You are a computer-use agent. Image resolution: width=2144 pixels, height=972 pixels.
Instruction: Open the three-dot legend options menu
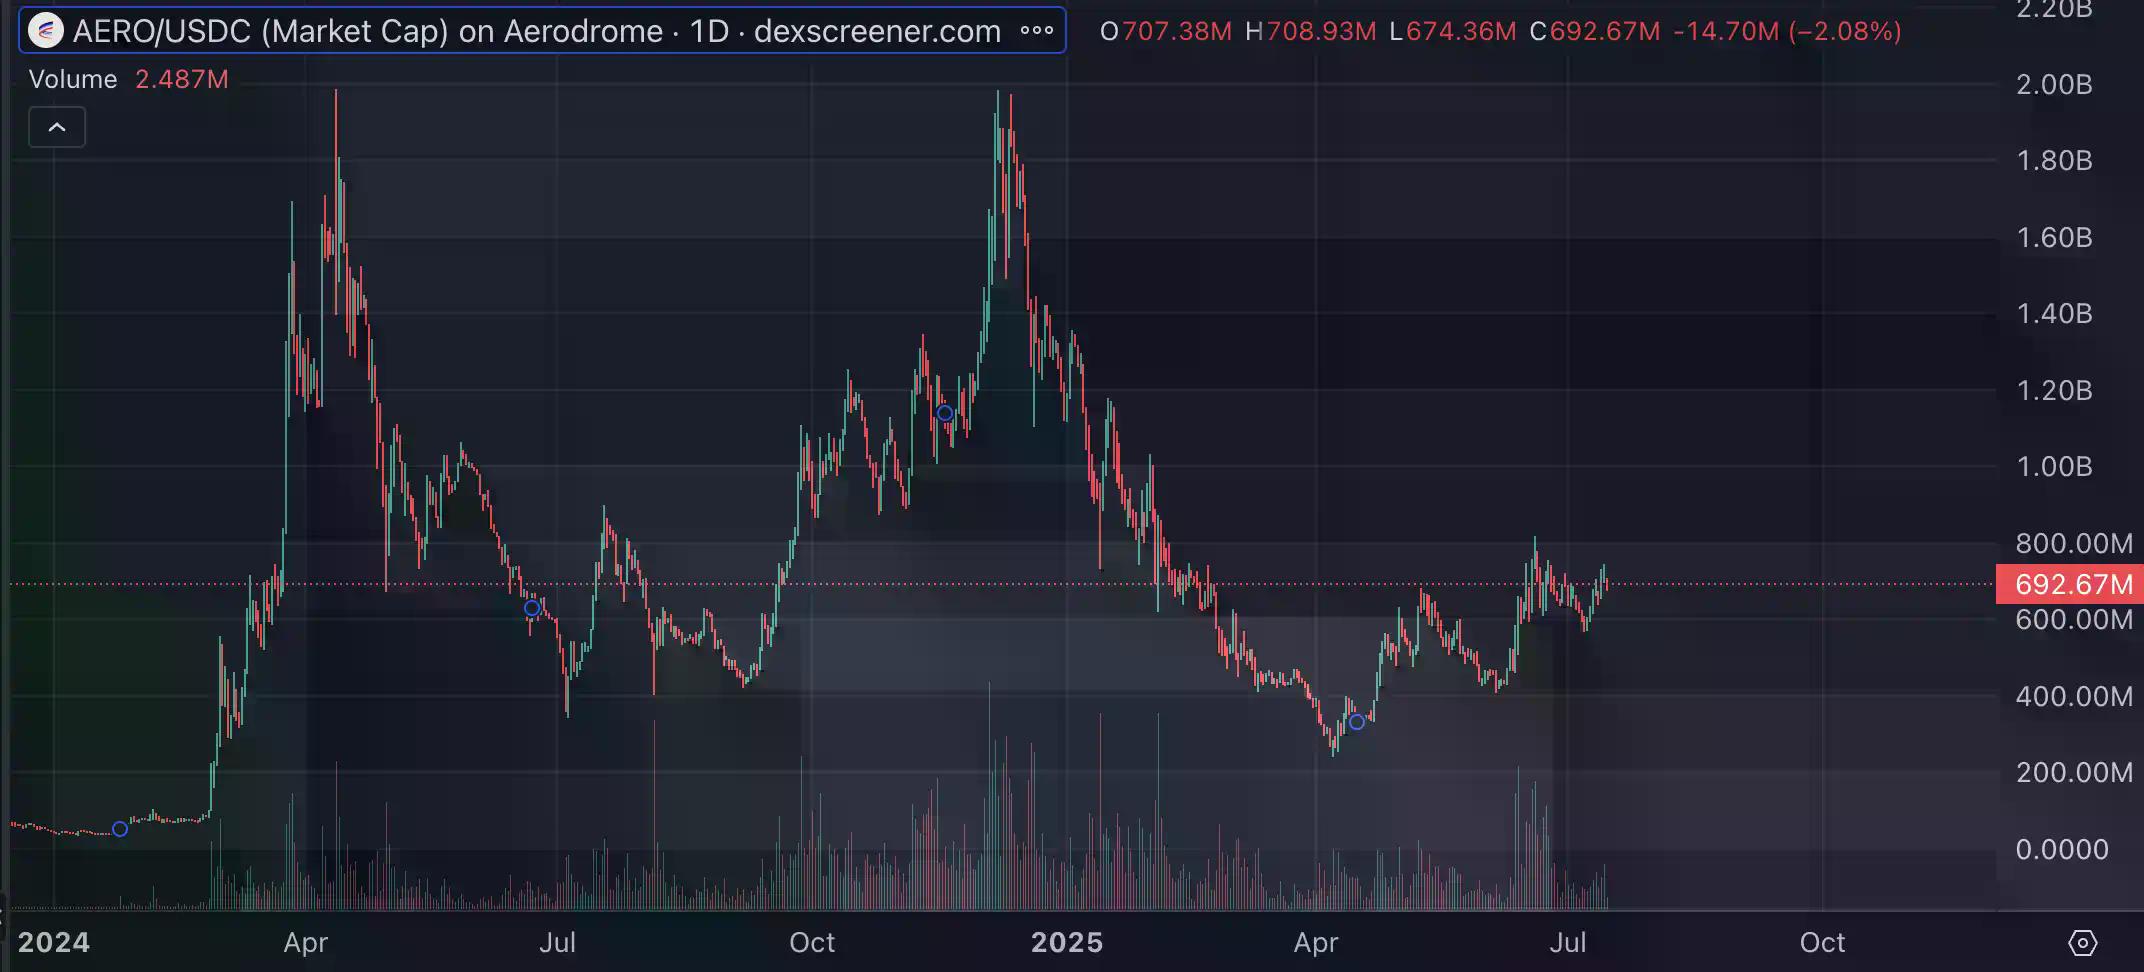click(x=1037, y=31)
